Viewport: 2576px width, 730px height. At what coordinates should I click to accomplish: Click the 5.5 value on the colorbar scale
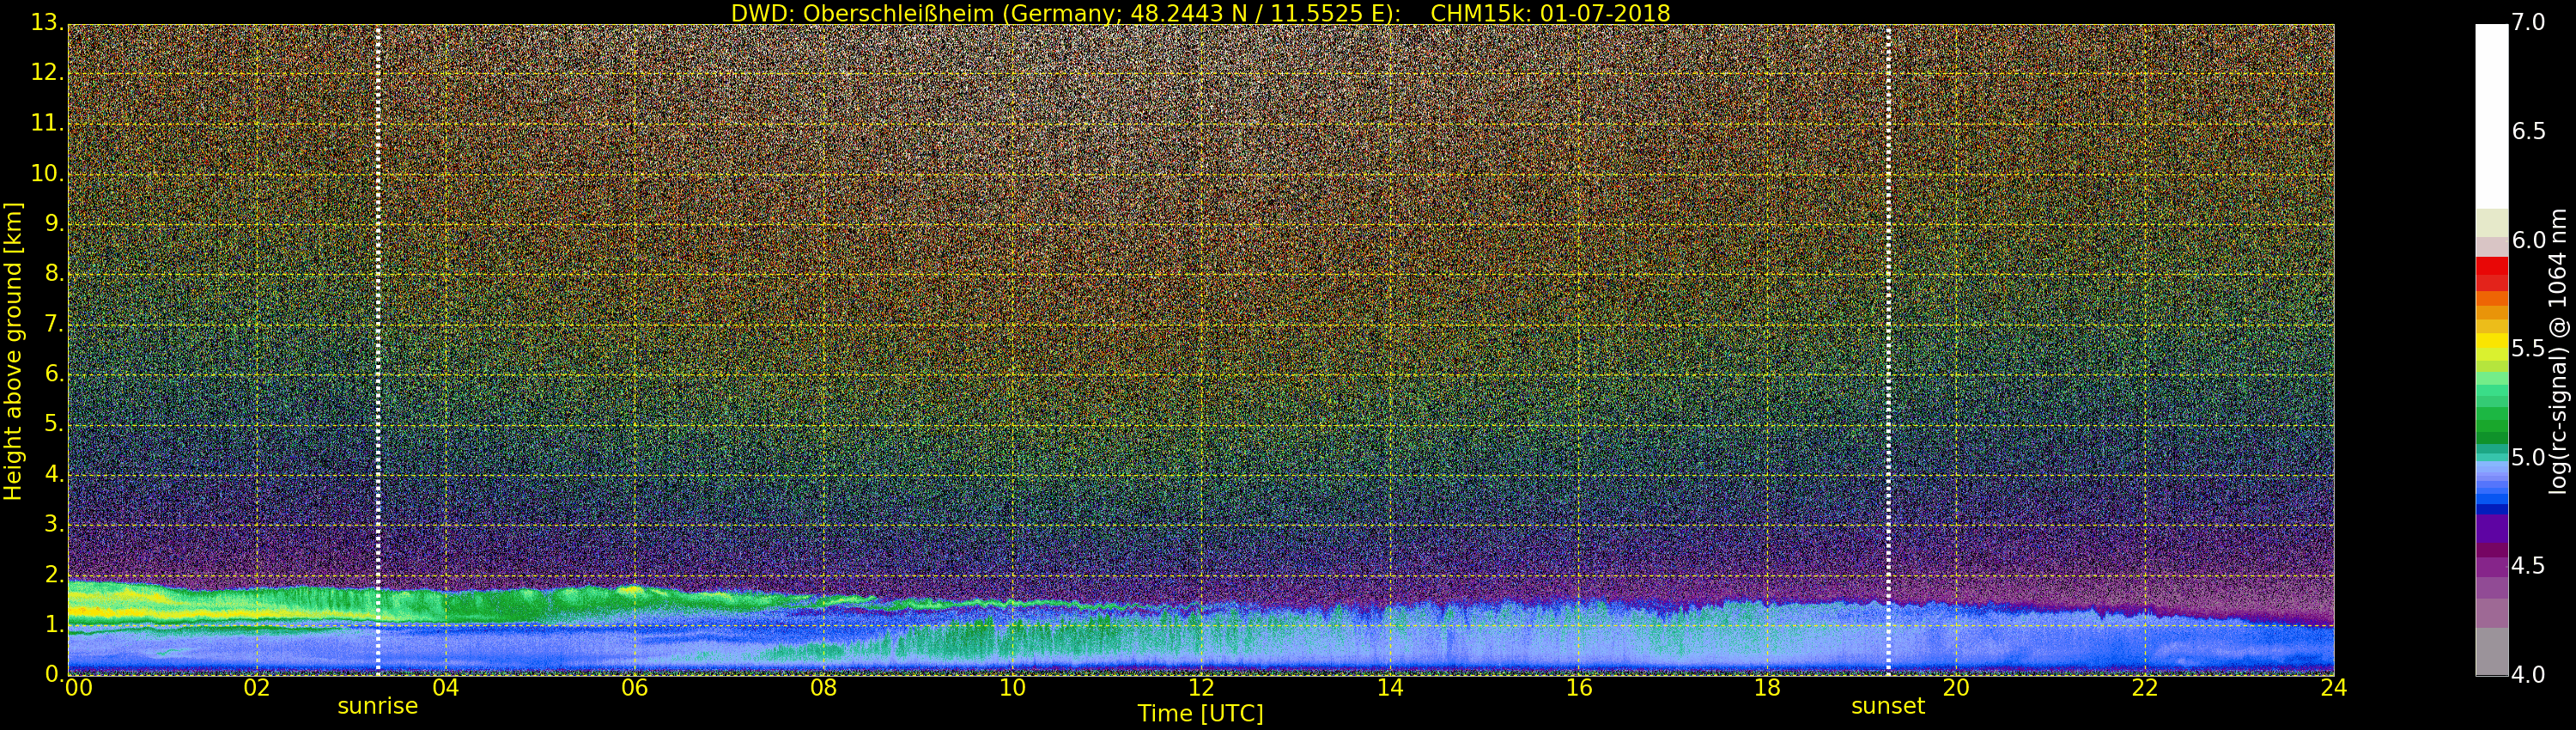coord(2529,349)
